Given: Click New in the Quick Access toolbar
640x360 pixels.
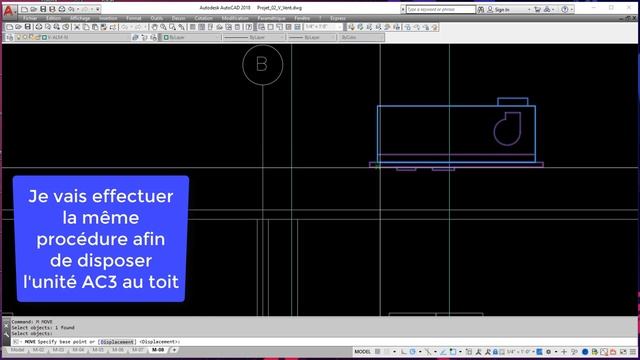Looking at the screenshot, I should coord(24,9).
